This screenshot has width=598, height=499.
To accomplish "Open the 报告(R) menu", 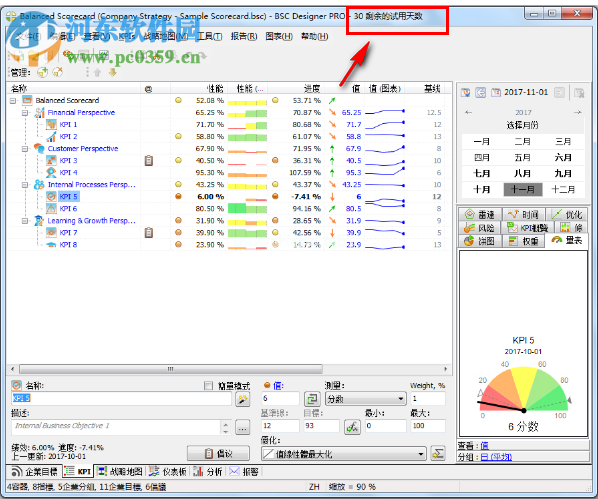I will tap(244, 36).
